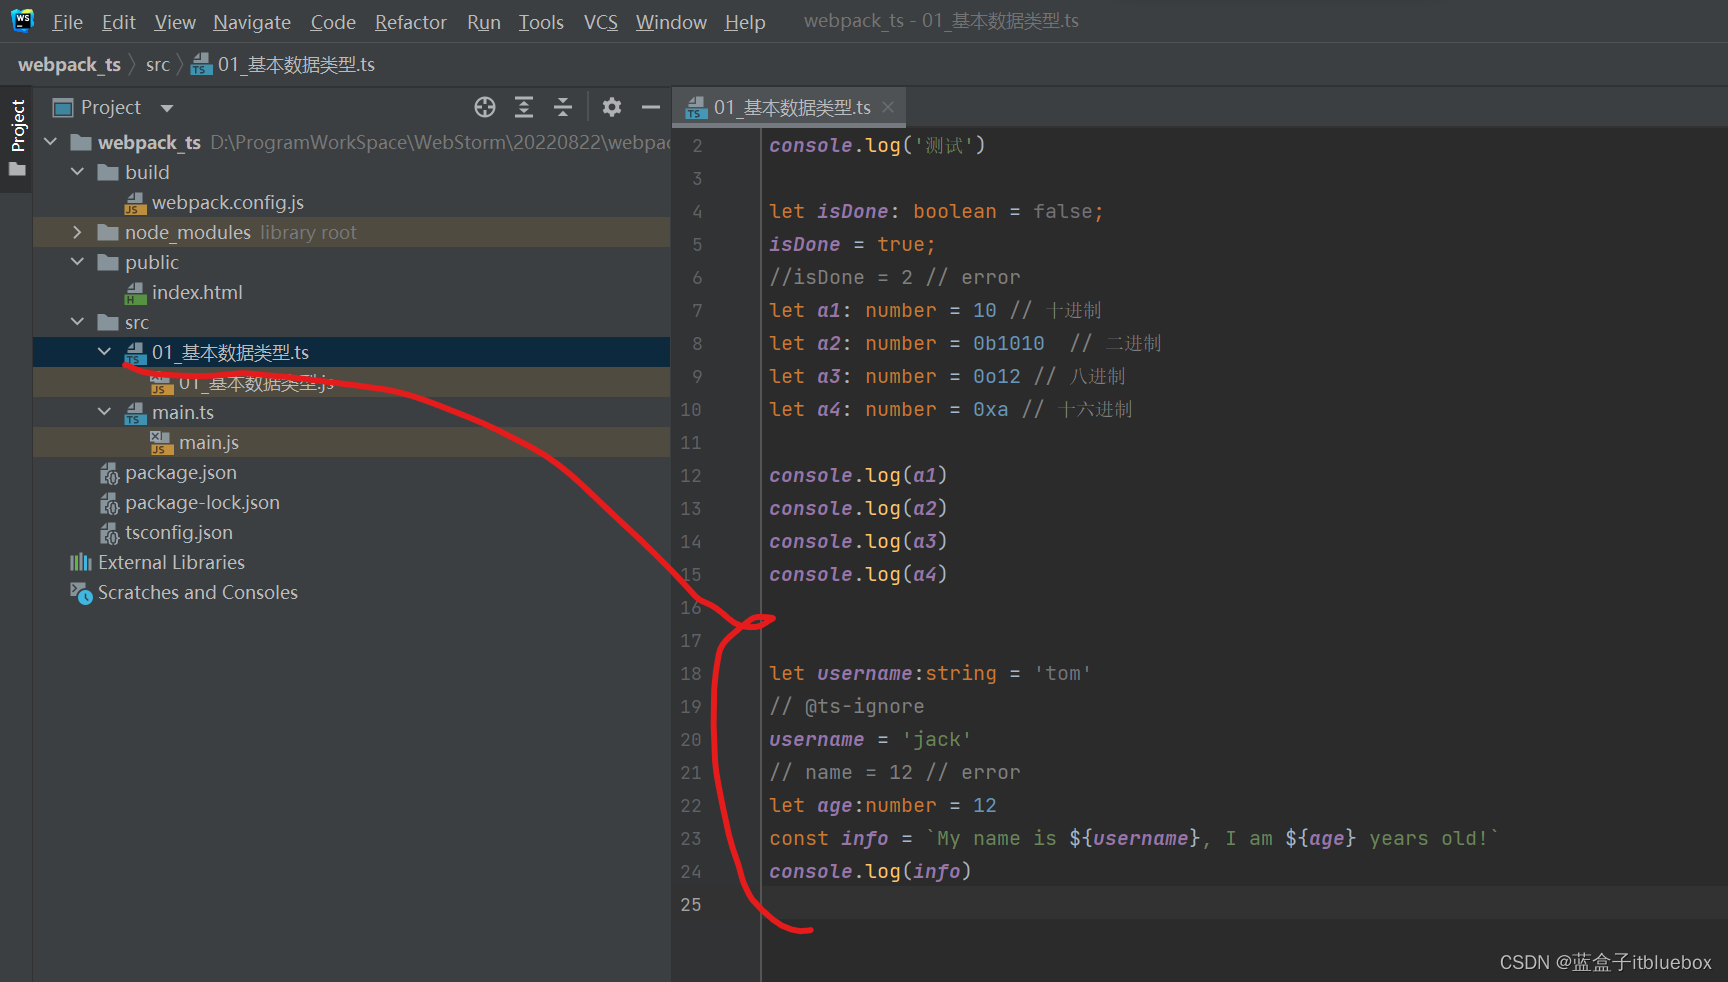Viewport: 1728px width, 982px height.
Task: Click Expand All icon in Project panel
Action: (524, 107)
